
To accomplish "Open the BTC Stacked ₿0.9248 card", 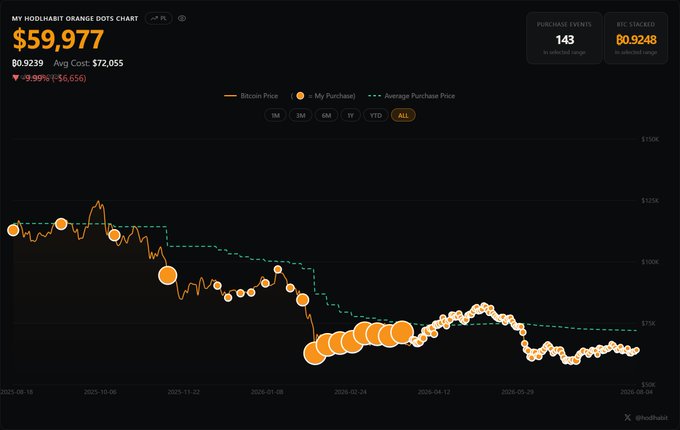I will pyautogui.click(x=636, y=38).
